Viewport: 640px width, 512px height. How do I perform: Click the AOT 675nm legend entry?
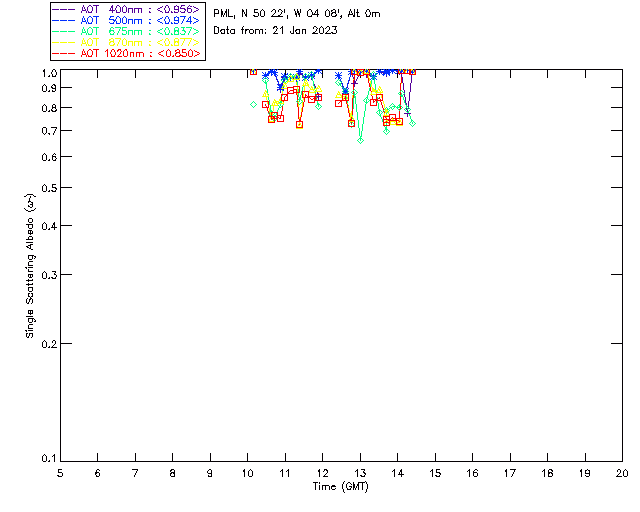tap(126, 31)
